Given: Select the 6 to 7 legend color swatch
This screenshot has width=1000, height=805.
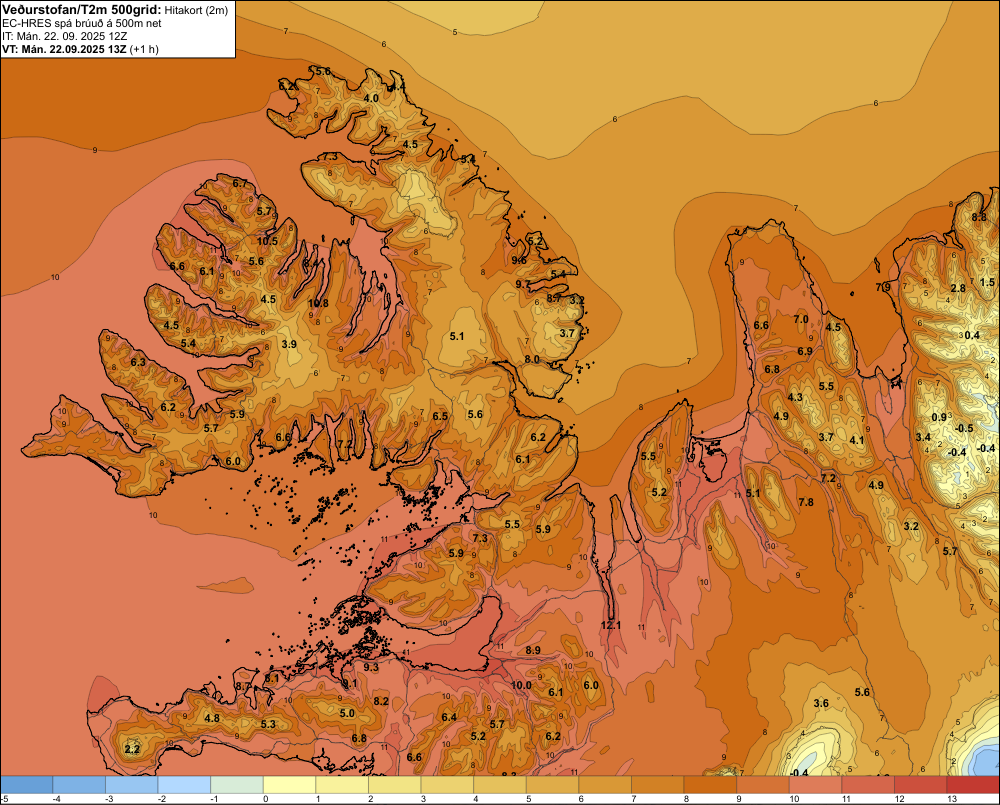Looking at the screenshot, I should (605, 785).
